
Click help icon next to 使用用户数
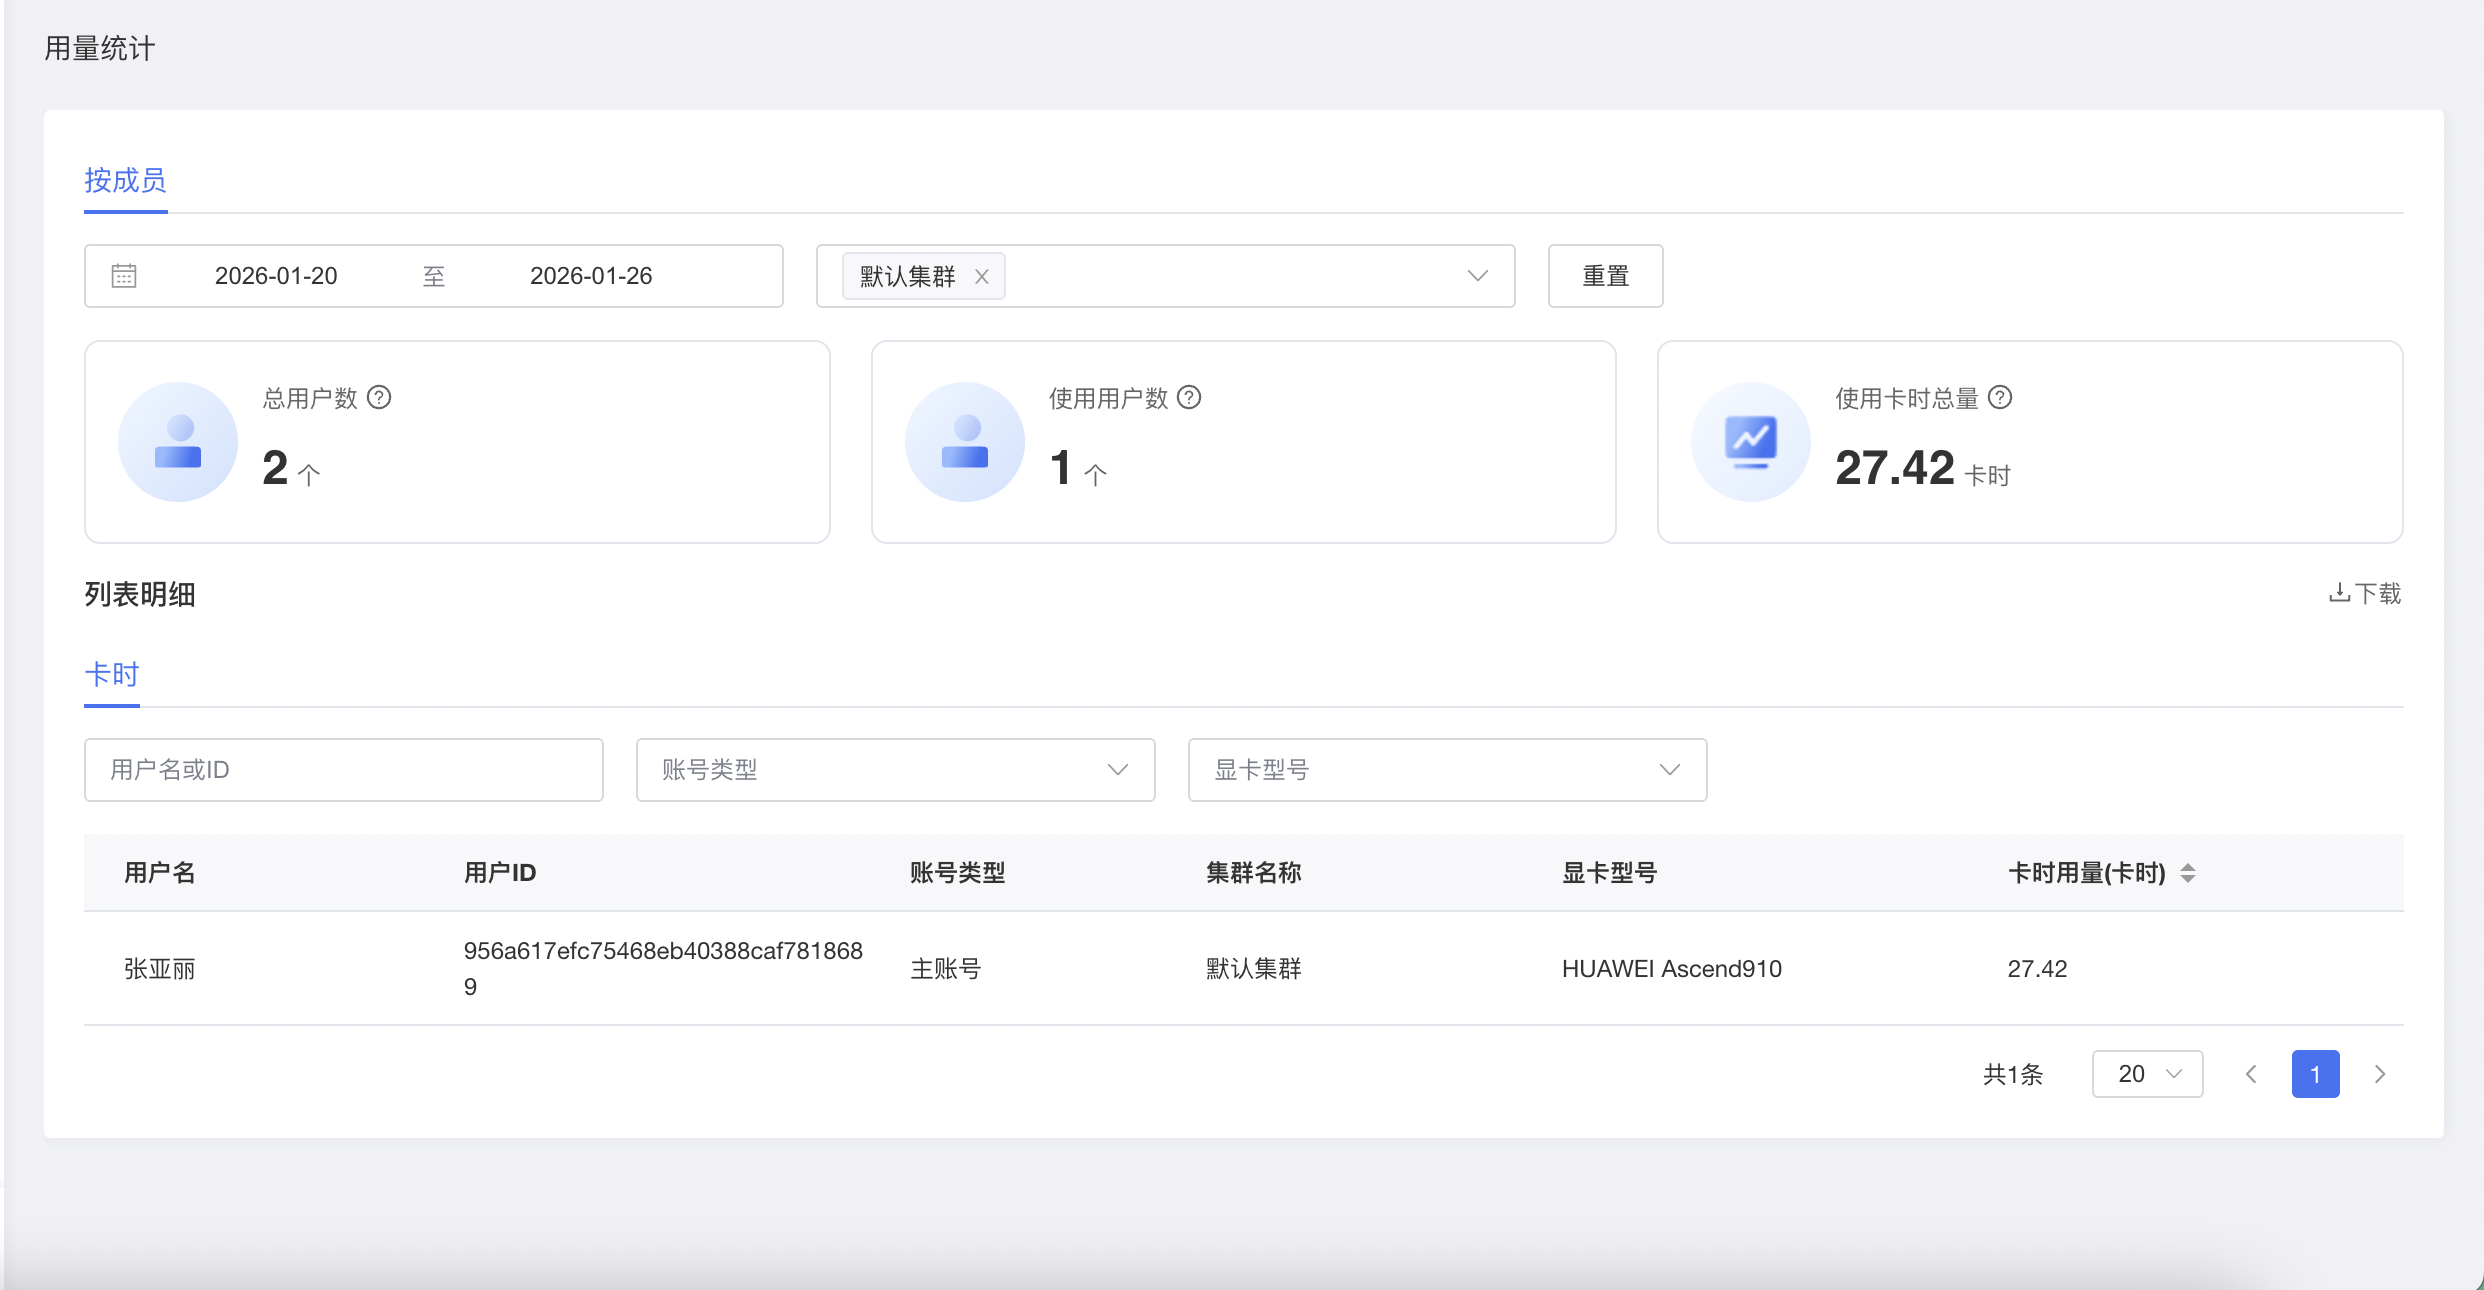point(1189,398)
